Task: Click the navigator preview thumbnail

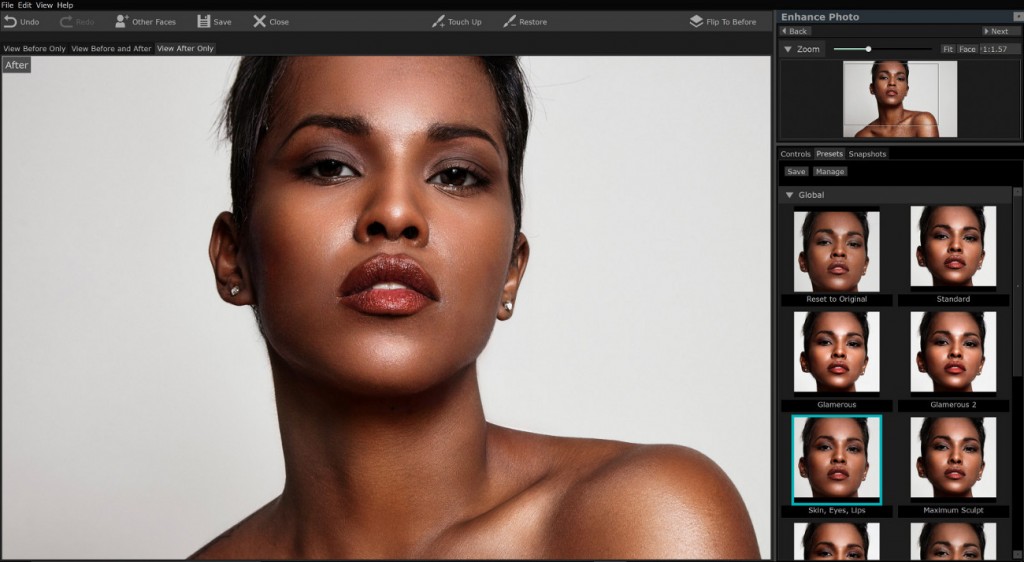Action: point(900,99)
